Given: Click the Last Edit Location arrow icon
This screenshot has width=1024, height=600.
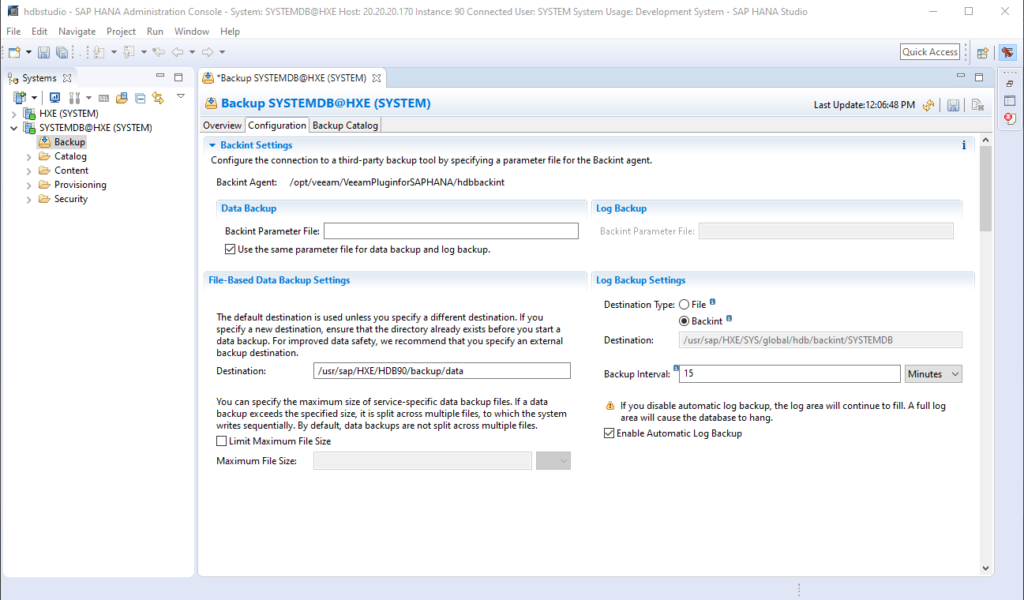Looking at the screenshot, I should click(158, 52).
